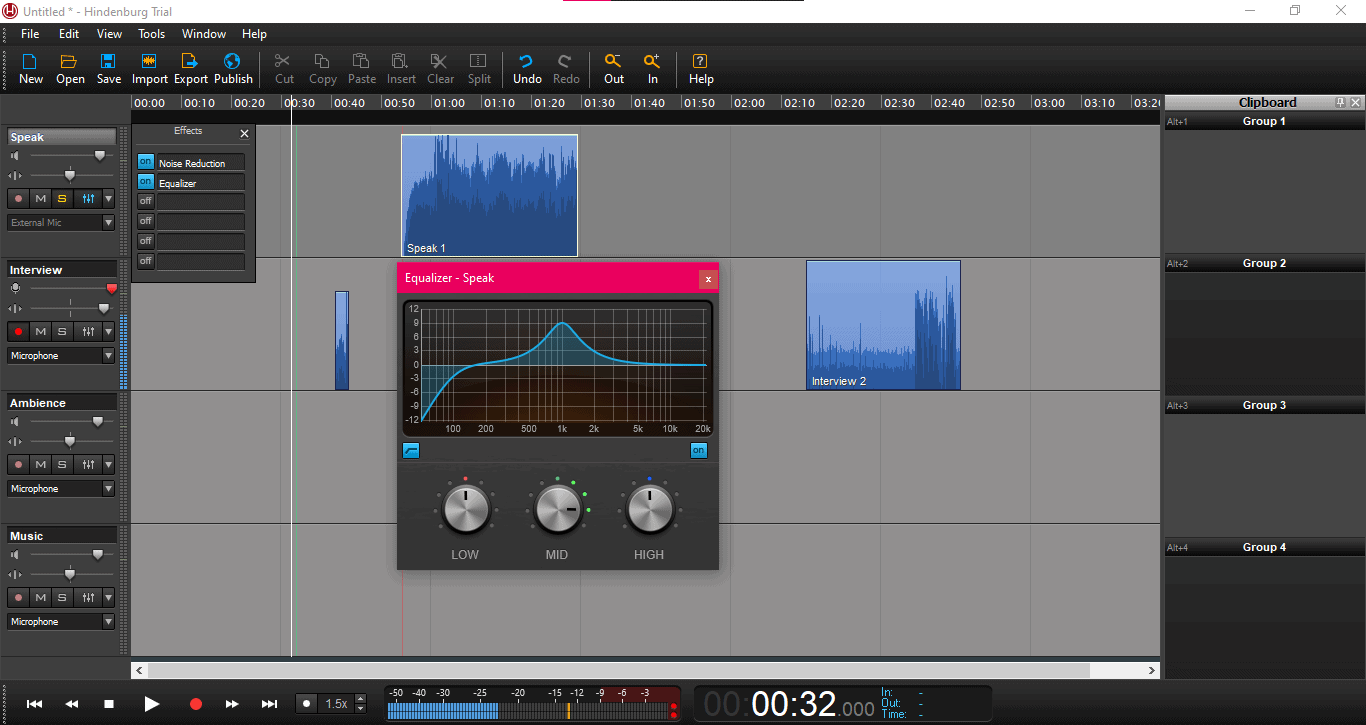
Task: Select the Cut tool in the toolbar
Action: tap(283, 68)
